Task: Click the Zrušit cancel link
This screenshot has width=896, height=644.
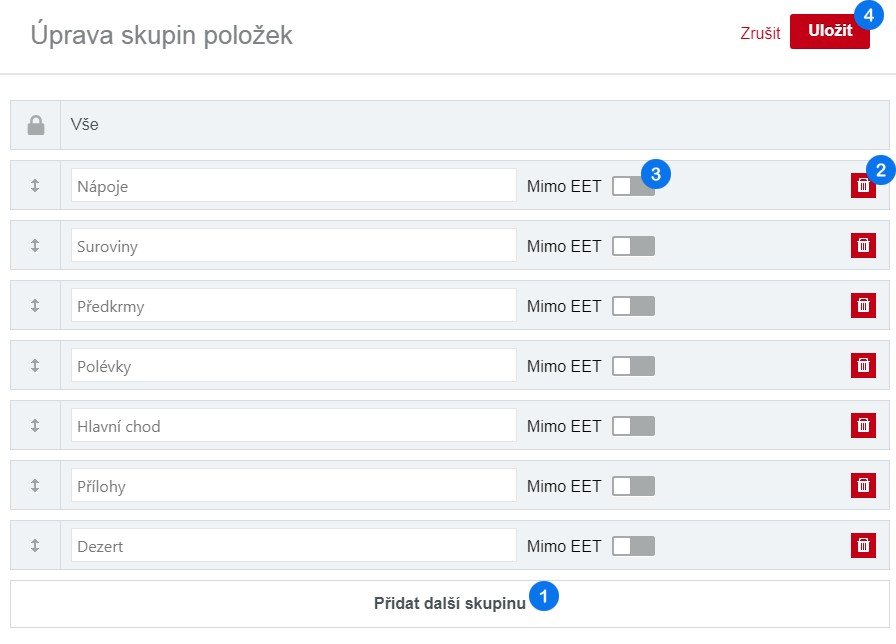Action: coord(760,32)
